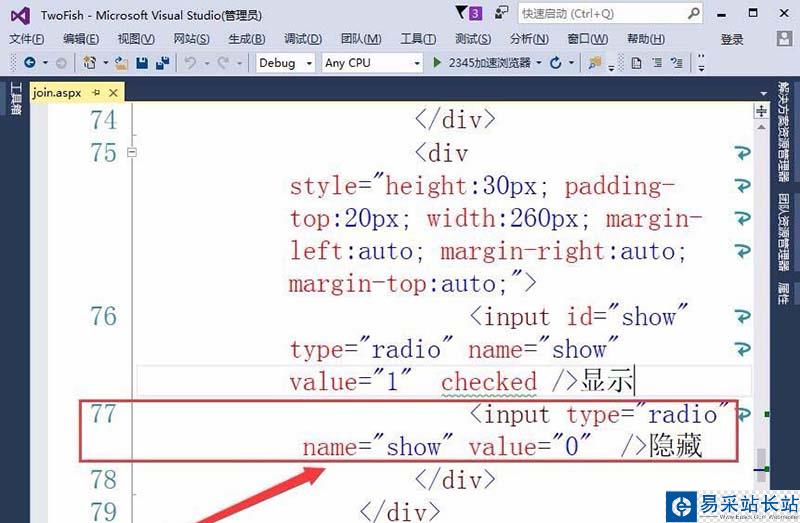Open the 调试(D) menu

pos(303,39)
